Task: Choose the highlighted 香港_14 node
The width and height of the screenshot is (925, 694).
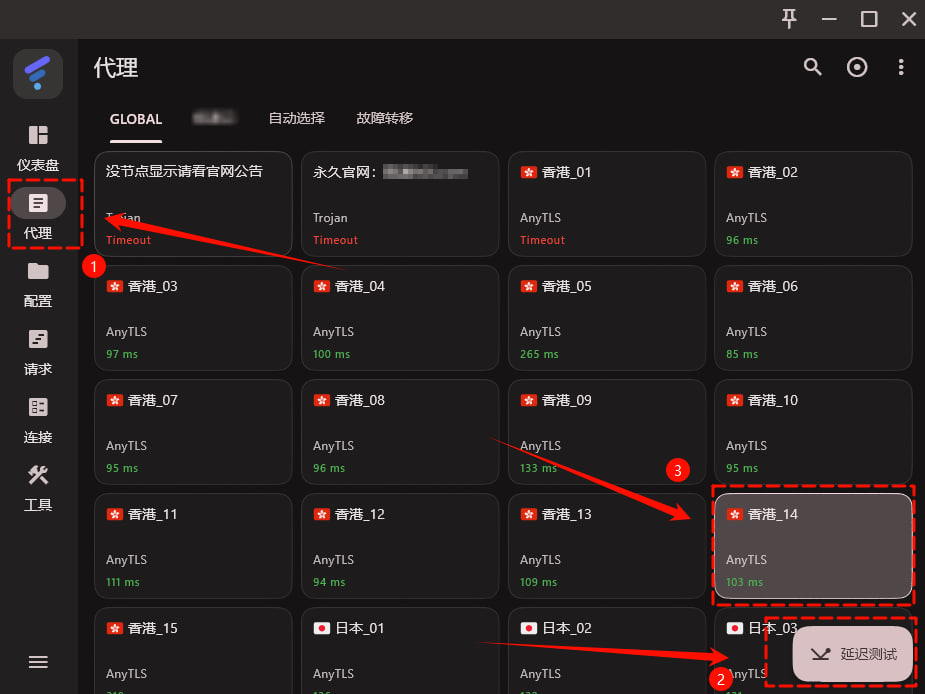Action: click(813, 546)
